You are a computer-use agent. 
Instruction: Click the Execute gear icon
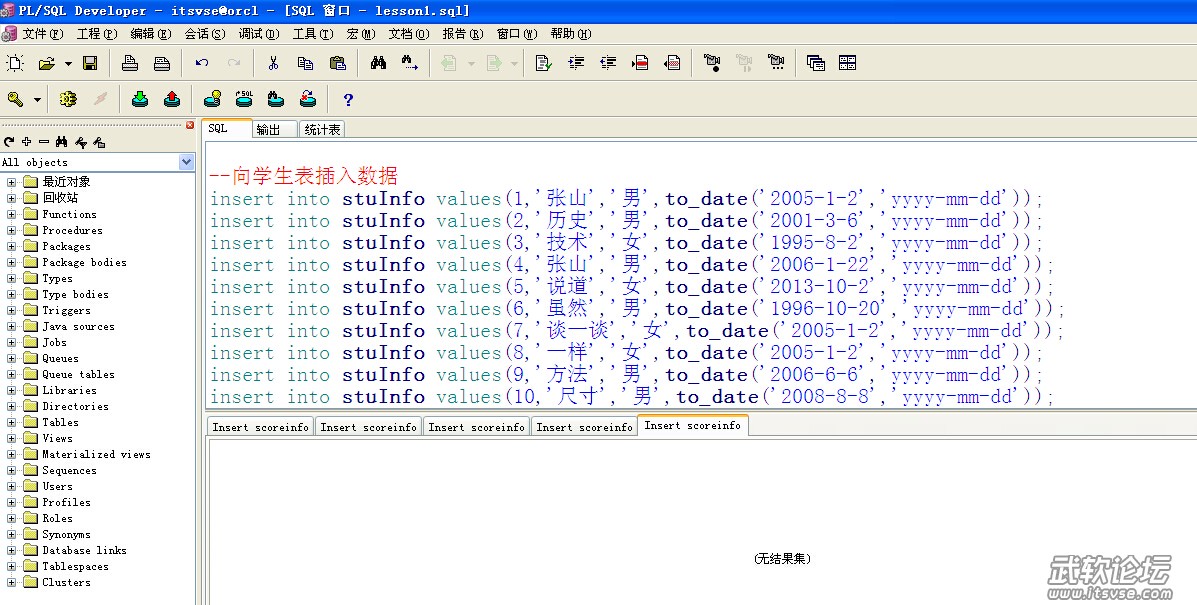point(68,99)
